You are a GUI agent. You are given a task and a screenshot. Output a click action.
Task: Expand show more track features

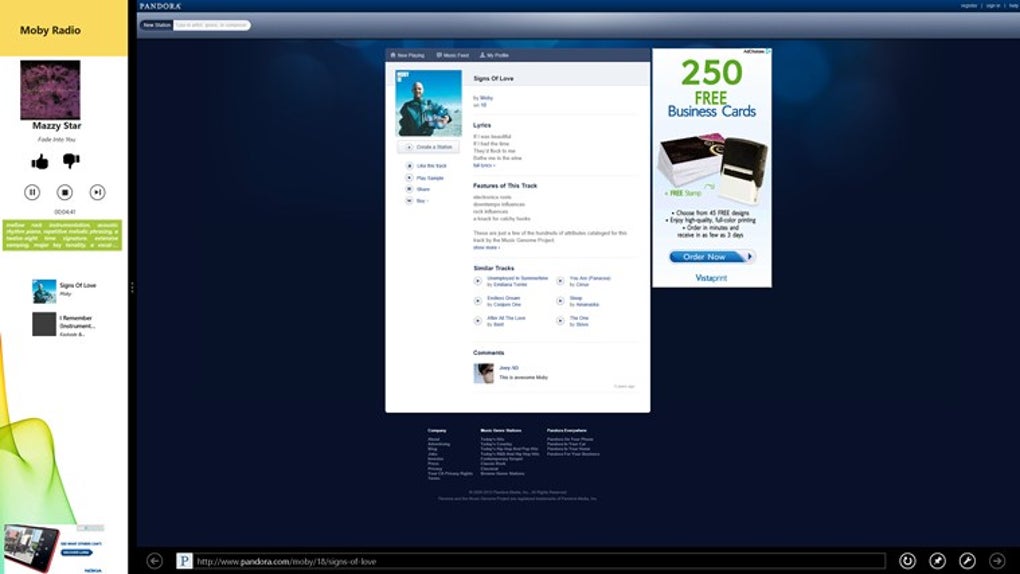point(486,247)
